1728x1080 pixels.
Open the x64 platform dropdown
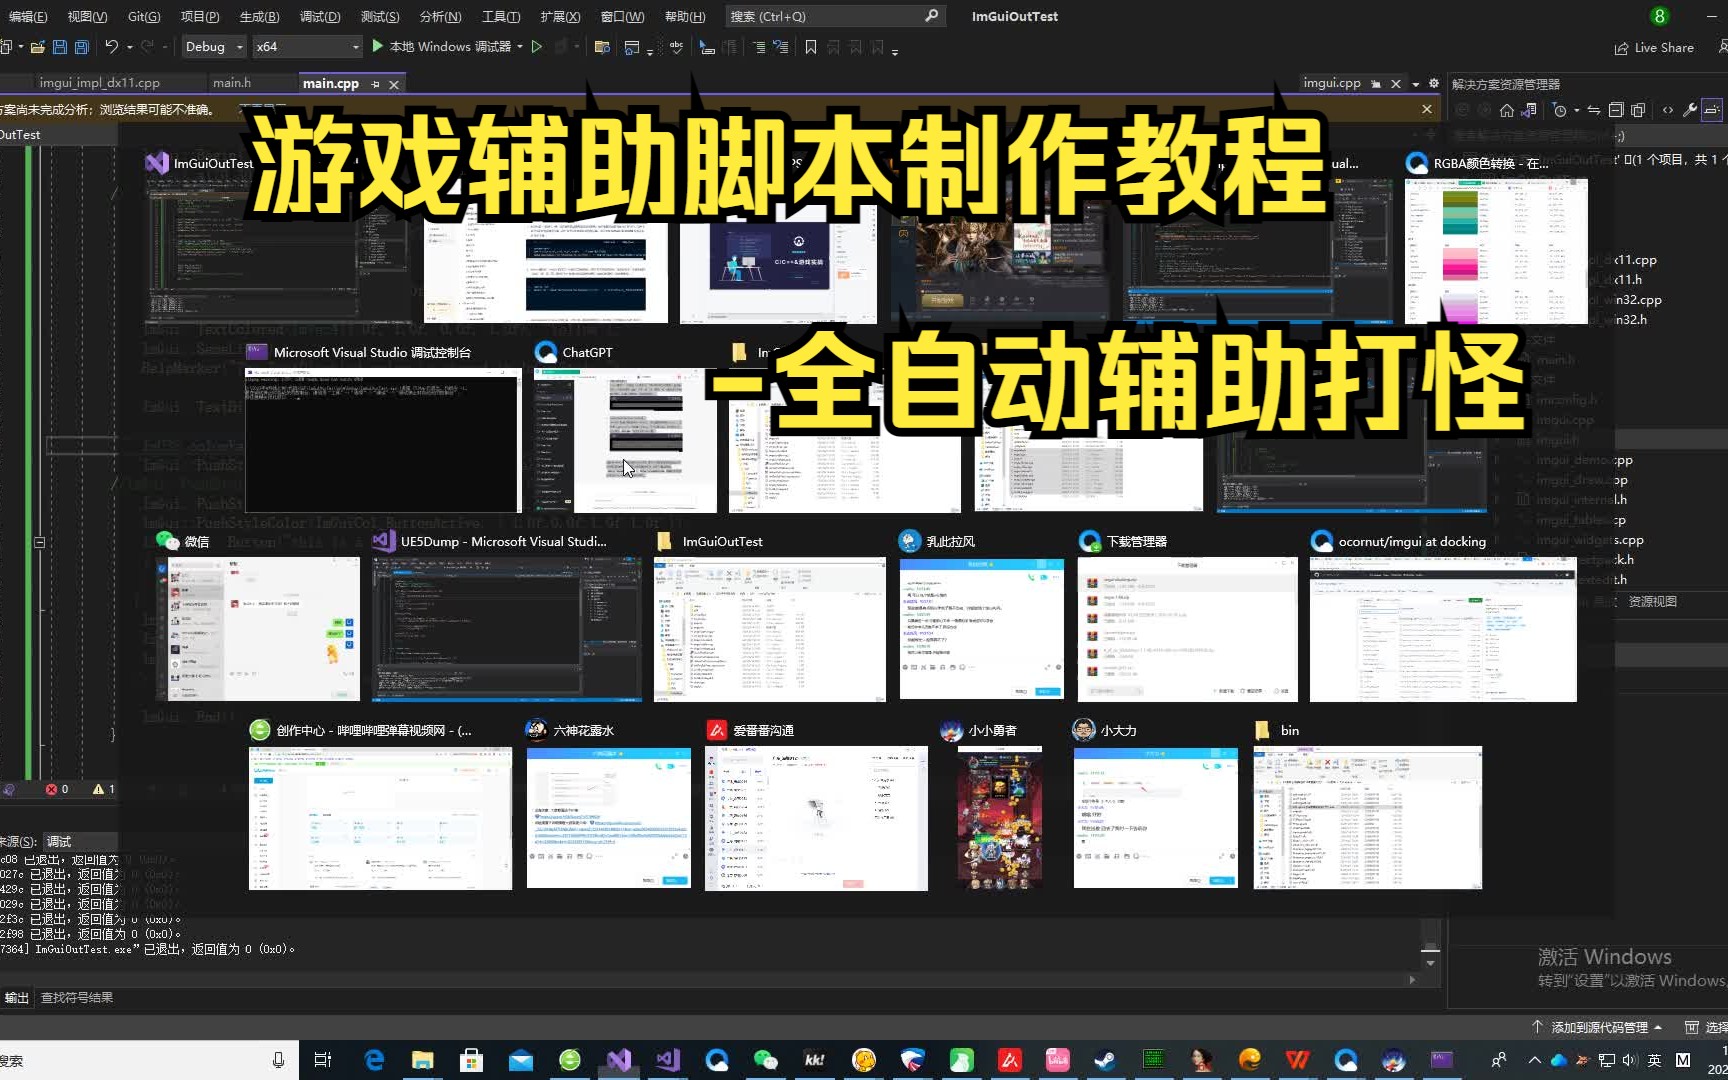(307, 47)
